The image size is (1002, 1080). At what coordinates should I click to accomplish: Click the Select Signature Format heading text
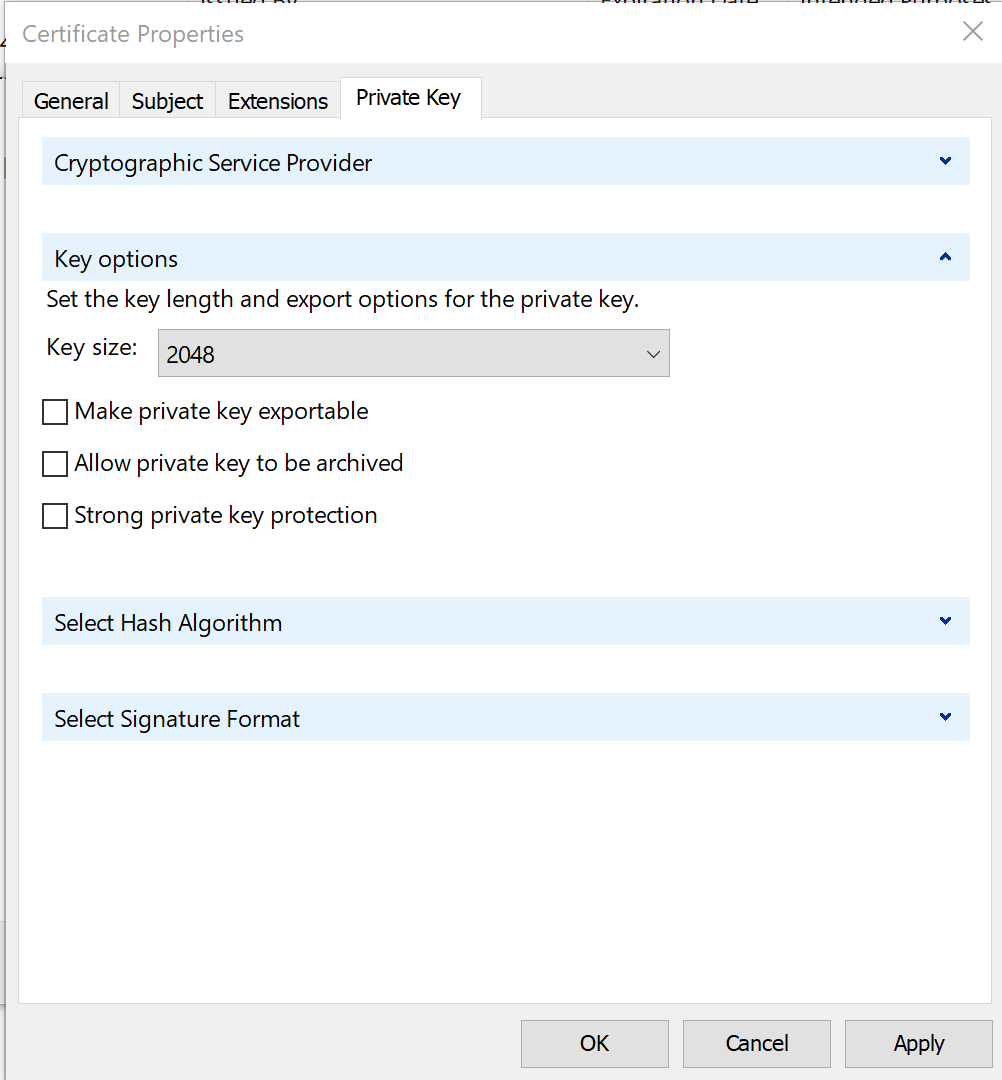click(177, 719)
